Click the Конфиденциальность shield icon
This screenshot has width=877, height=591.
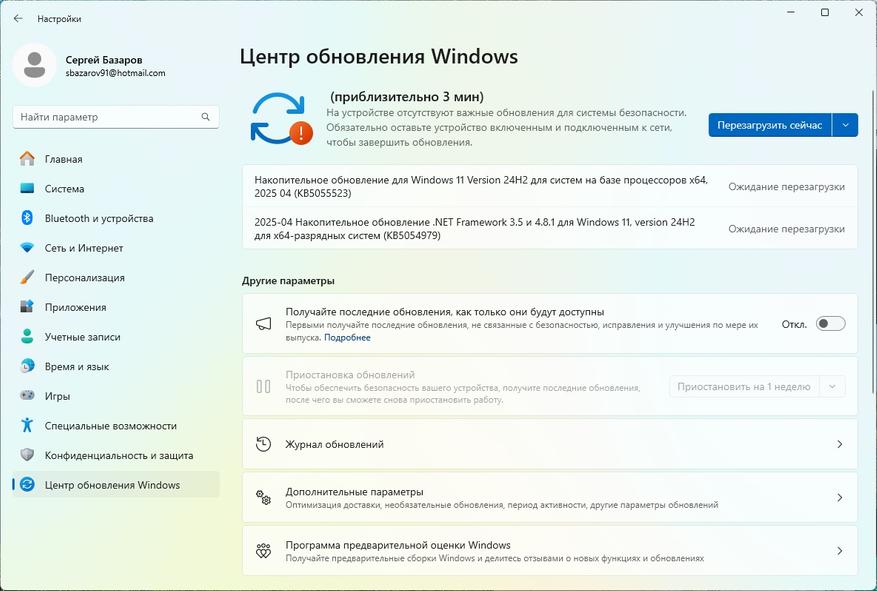27,455
